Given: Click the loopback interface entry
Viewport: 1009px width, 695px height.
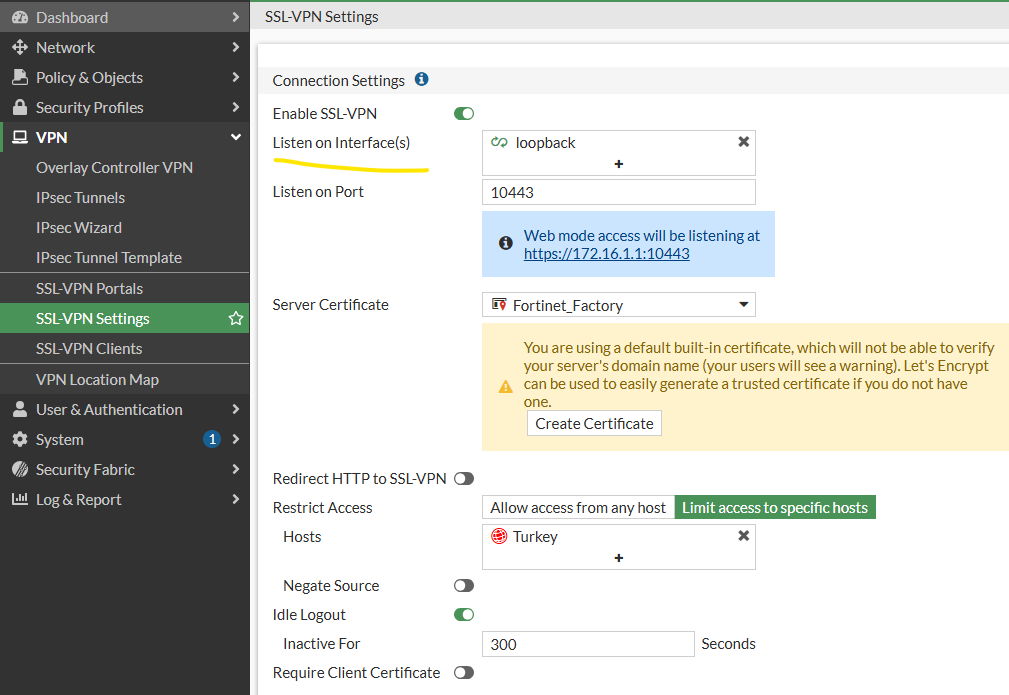Looking at the screenshot, I should coord(544,142).
